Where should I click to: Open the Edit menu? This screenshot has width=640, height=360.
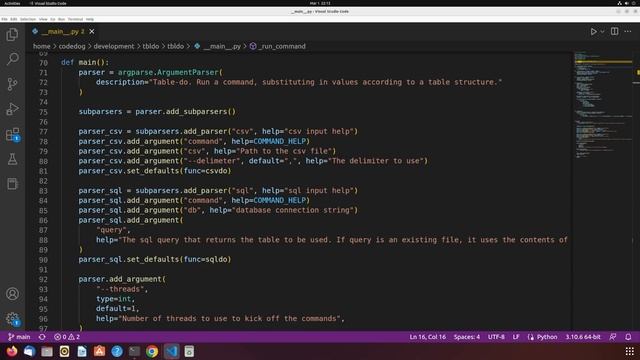coord(13,19)
